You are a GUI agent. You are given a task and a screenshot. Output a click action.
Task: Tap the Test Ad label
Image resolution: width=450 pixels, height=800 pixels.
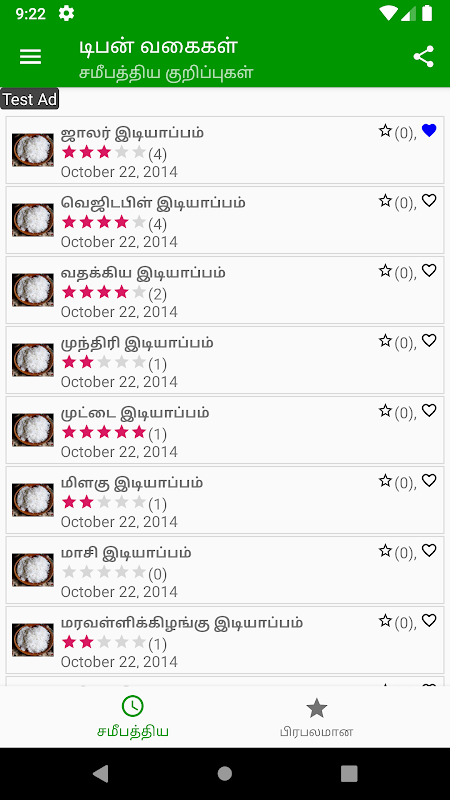click(x=30, y=99)
